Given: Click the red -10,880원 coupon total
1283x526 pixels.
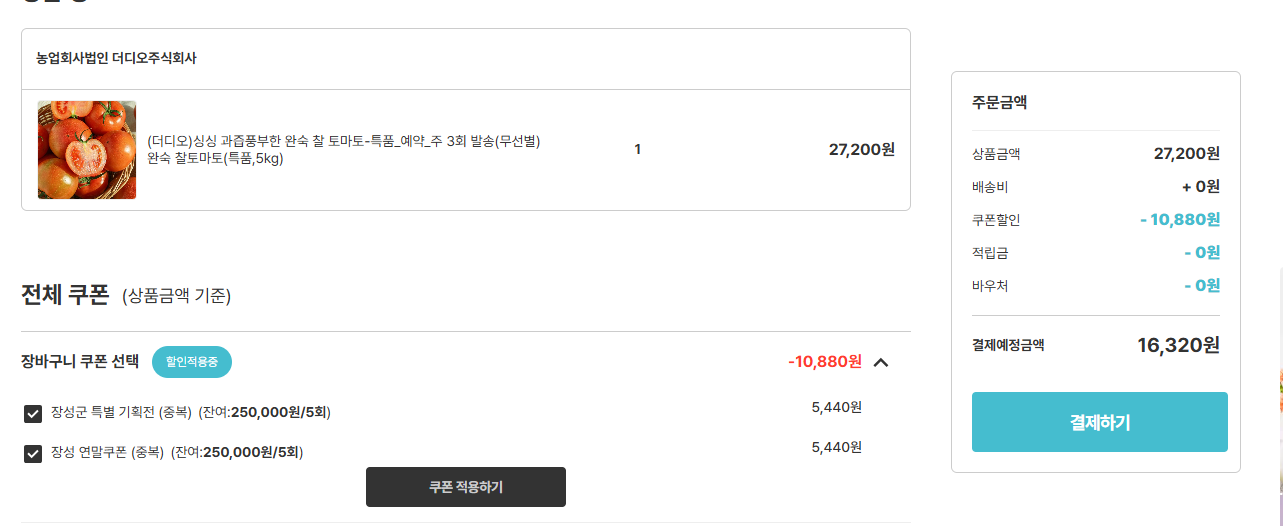Looking at the screenshot, I should [824, 361].
